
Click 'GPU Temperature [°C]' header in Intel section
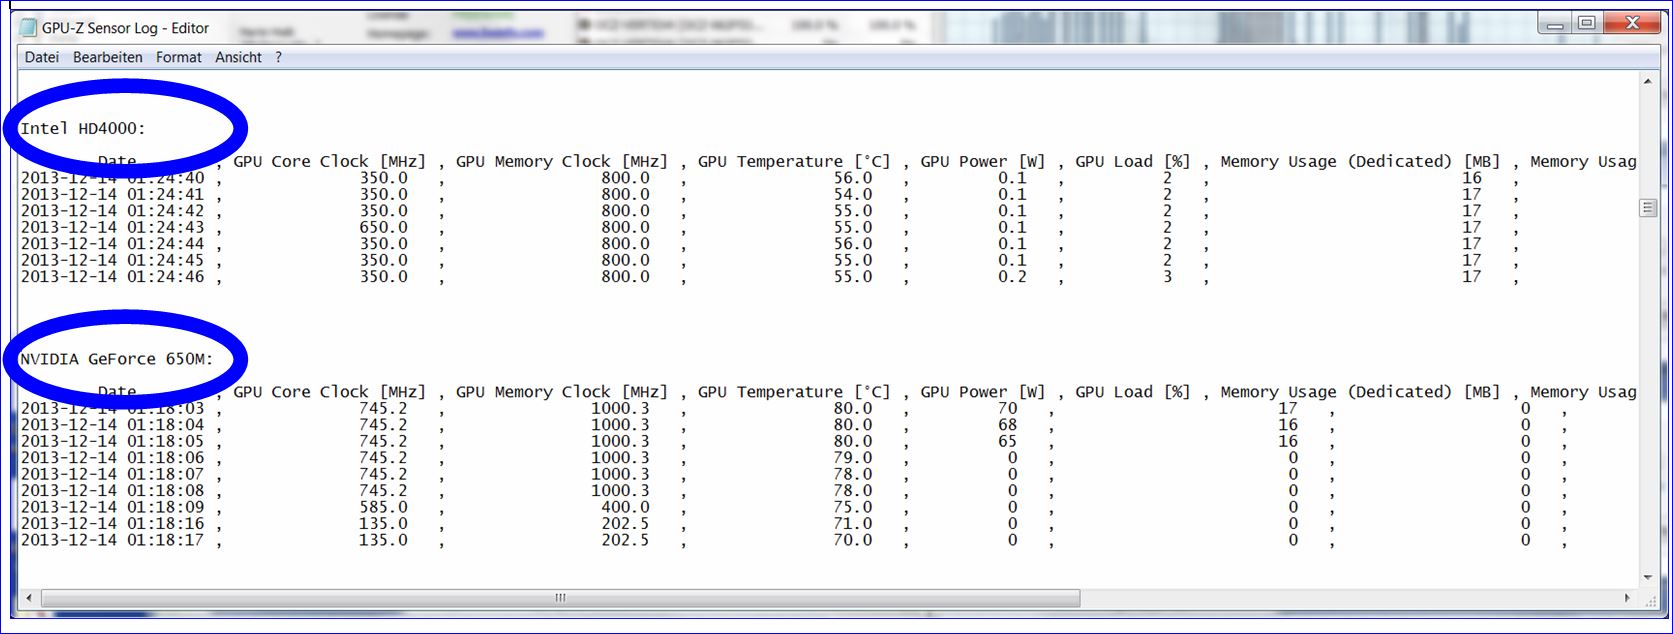pos(794,161)
